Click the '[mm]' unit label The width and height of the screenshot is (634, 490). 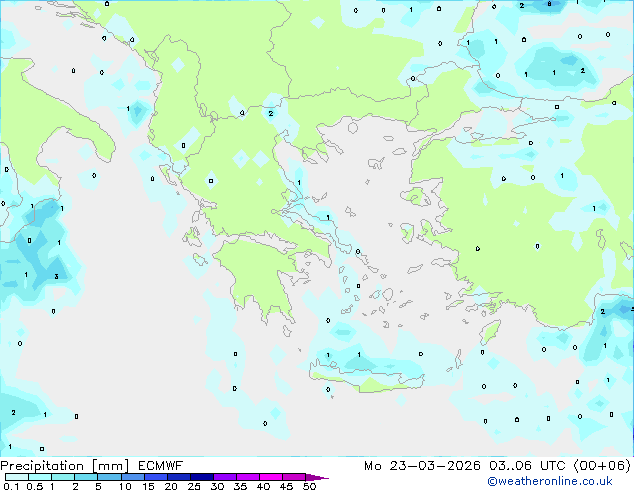(x=110, y=466)
